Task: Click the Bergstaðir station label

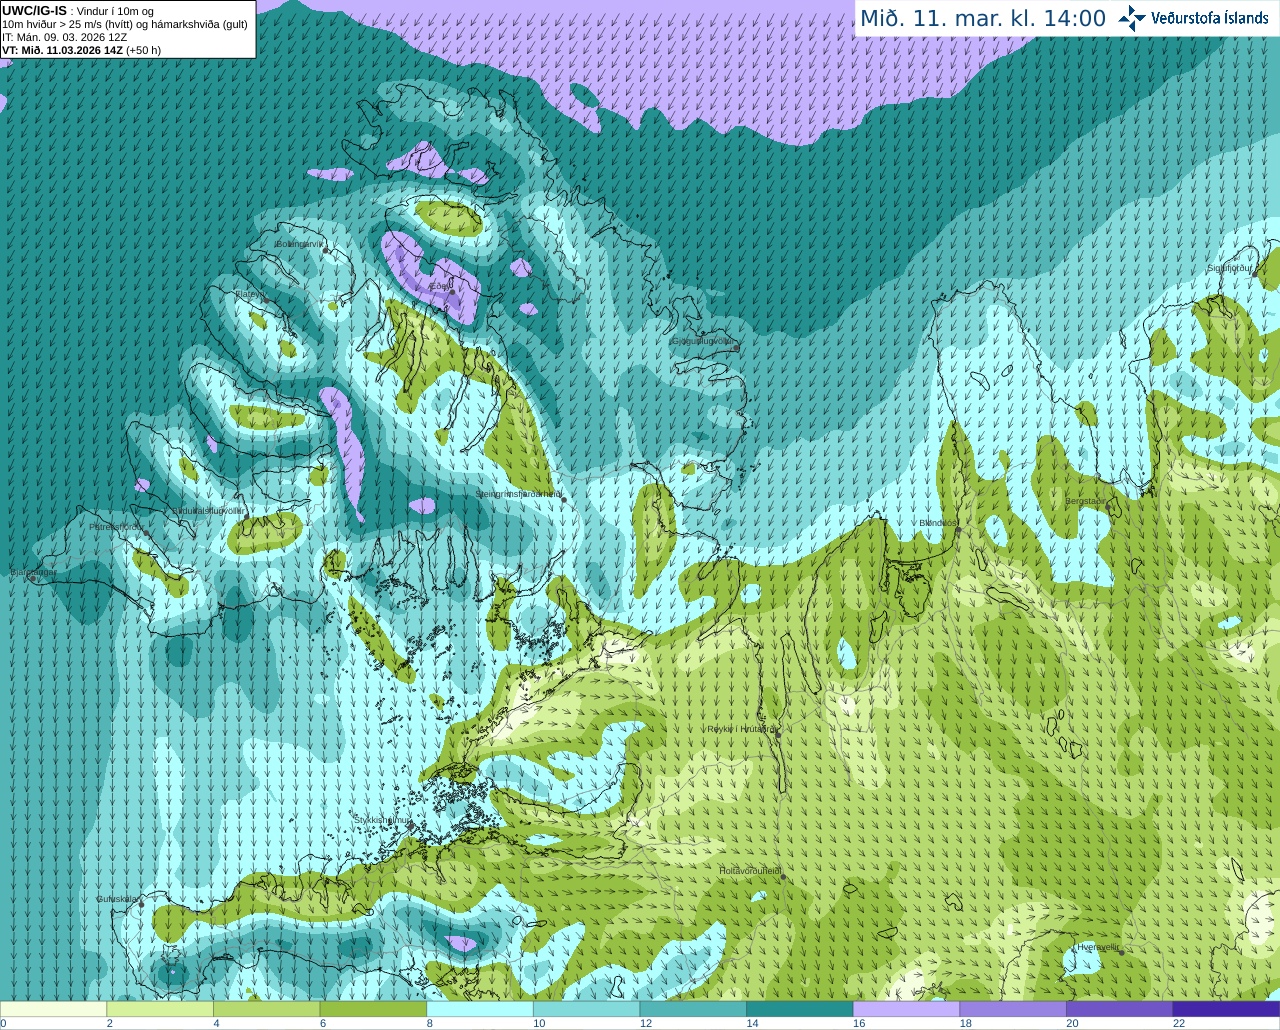Action: click(x=1086, y=501)
